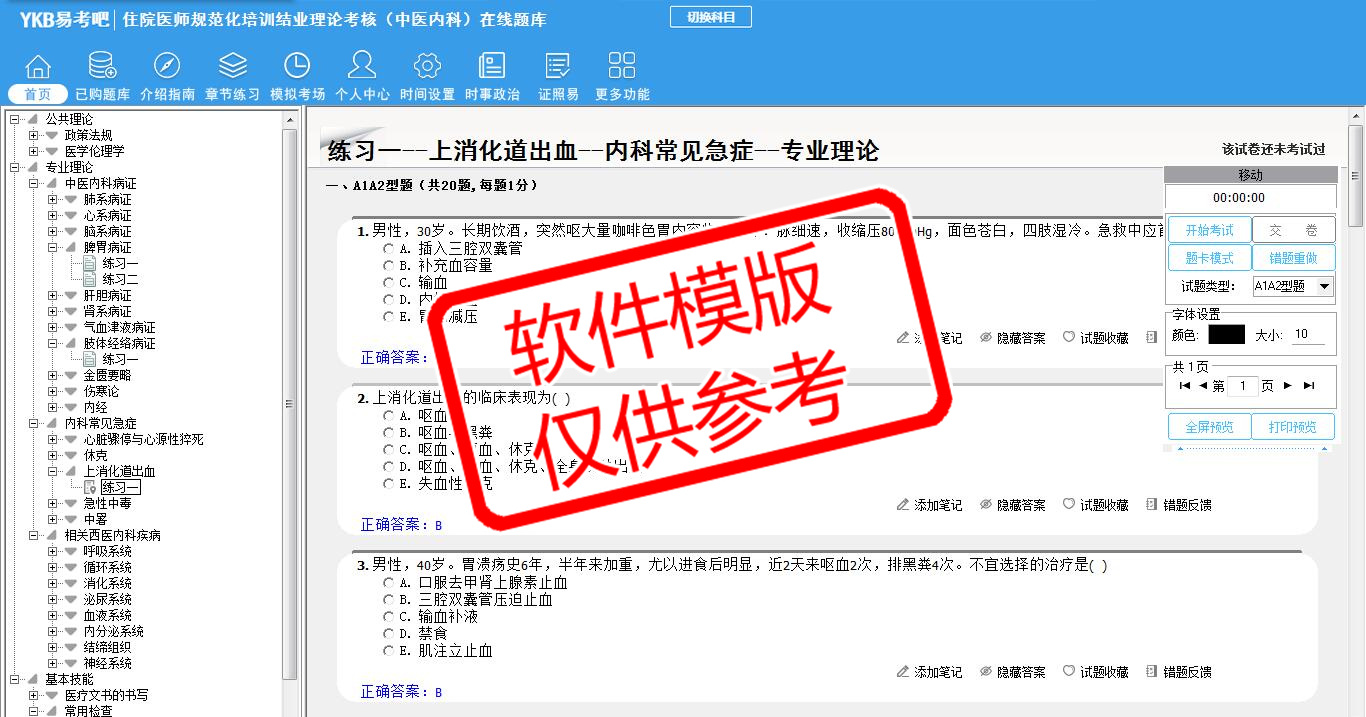Select option B 三腔双囊管压迫止血 in question 3
Viewport: 1366px width, 717px height.
388,600
